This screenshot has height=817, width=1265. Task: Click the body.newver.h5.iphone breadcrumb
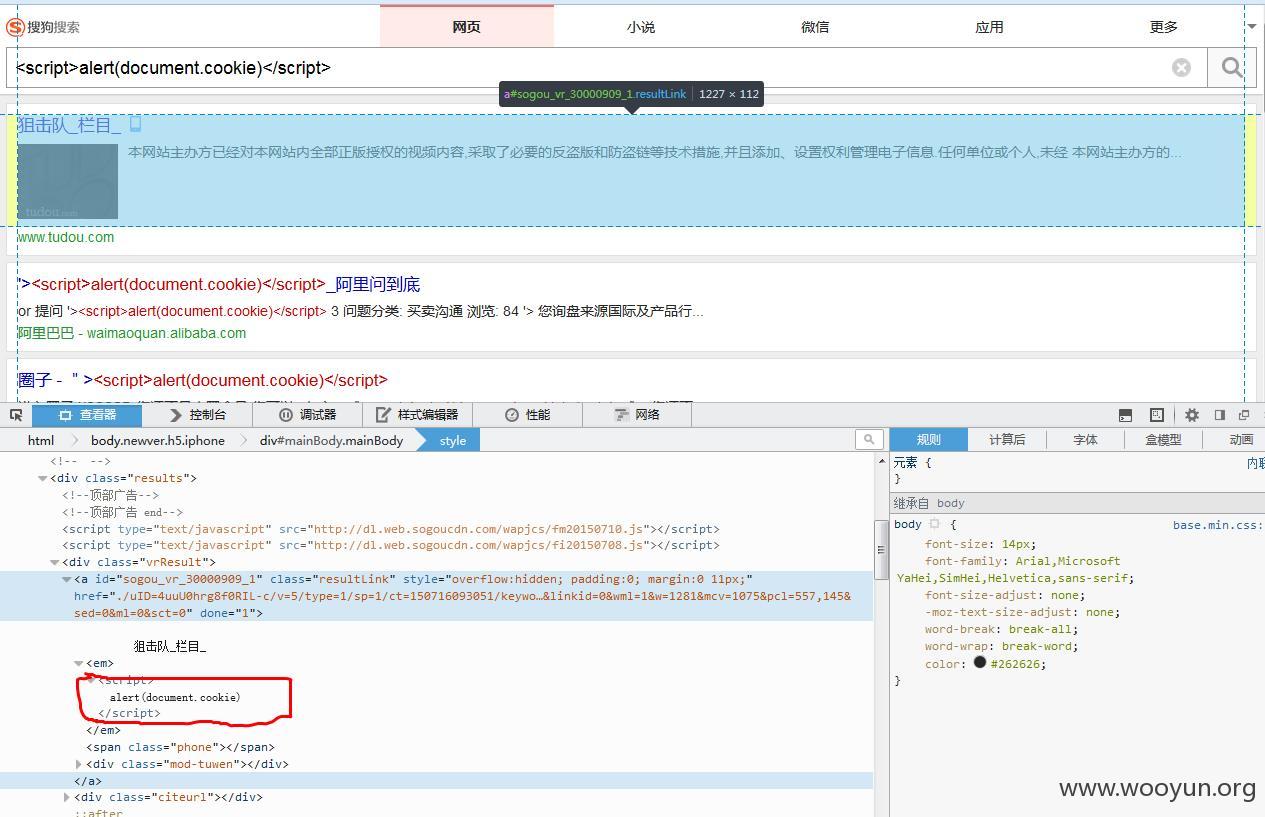coord(158,440)
